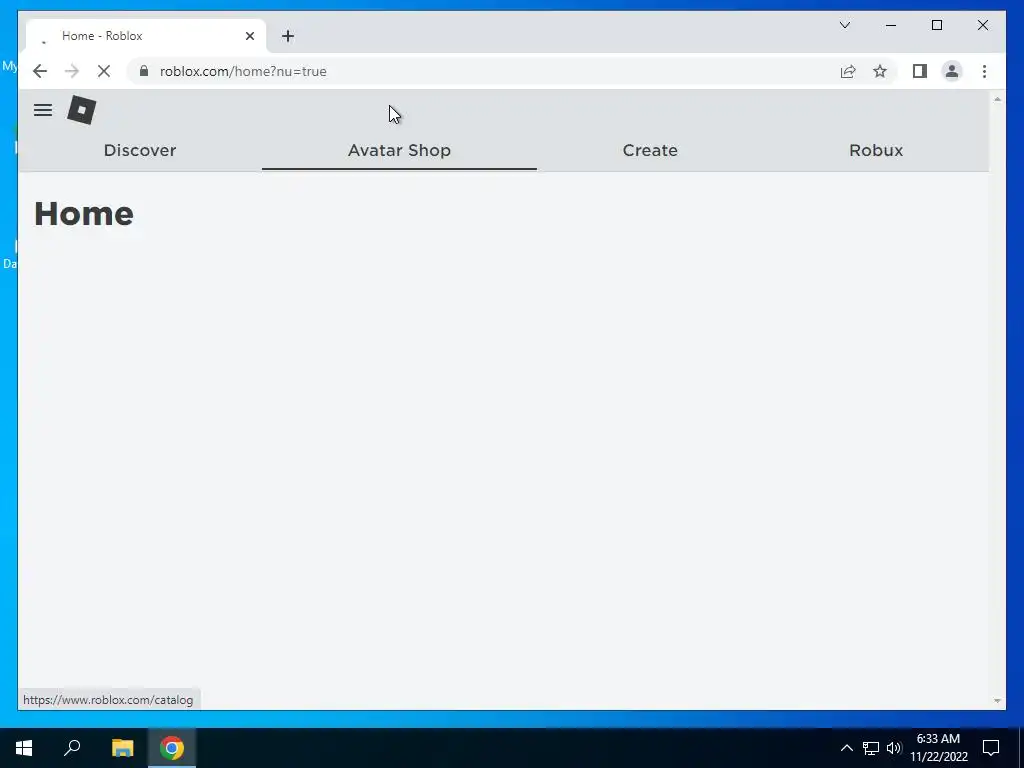Close the Home - Roblox tab

pyautogui.click(x=249, y=36)
